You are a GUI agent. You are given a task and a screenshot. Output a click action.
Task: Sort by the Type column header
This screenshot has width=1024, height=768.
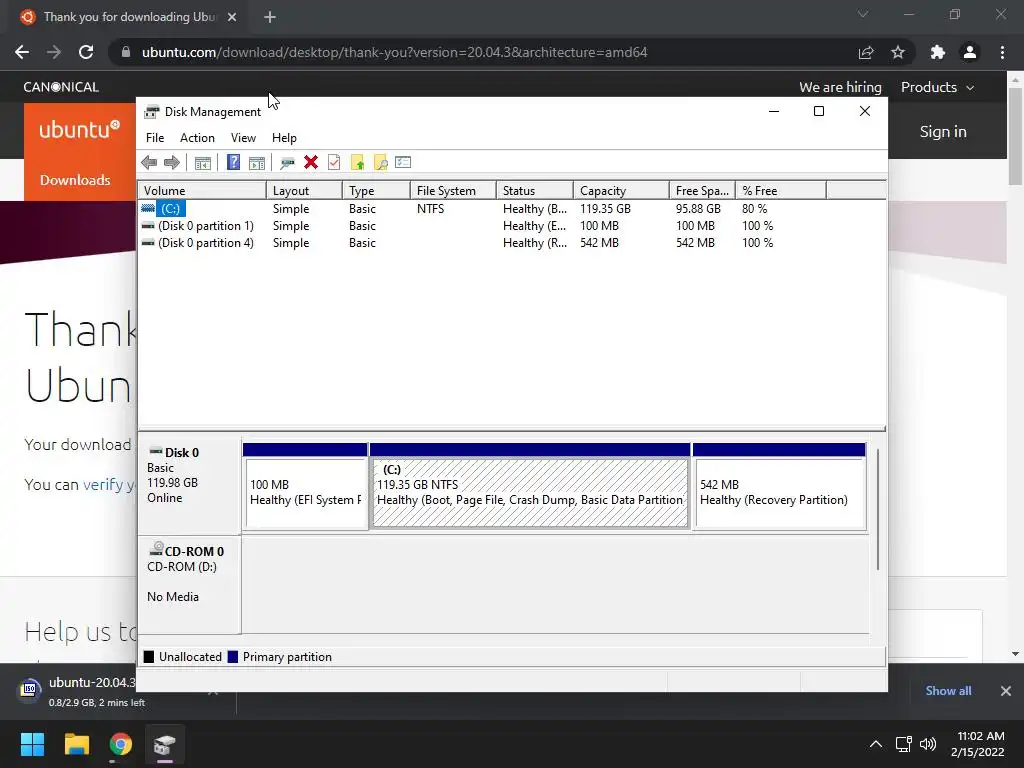pyautogui.click(x=376, y=191)
